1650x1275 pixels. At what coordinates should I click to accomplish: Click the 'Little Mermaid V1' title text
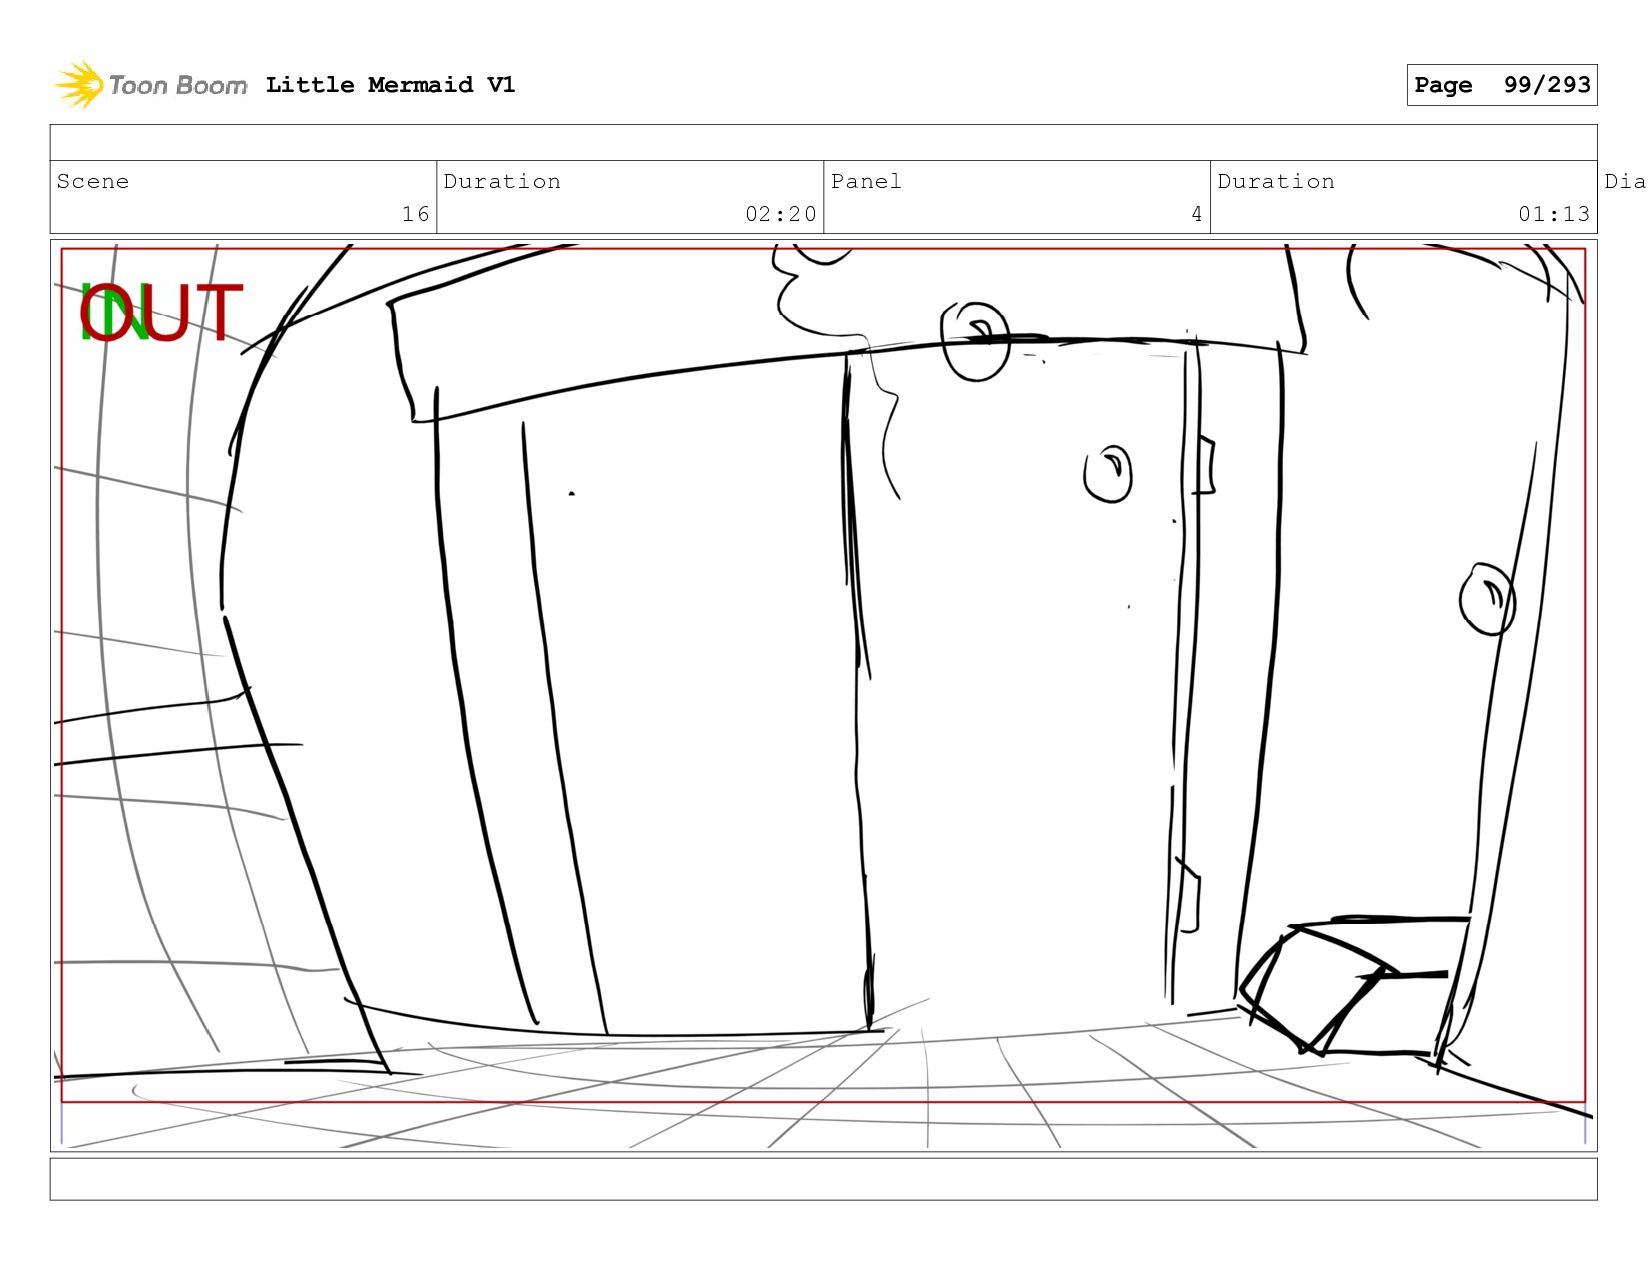pyautogui.click(x=390, y=85)
